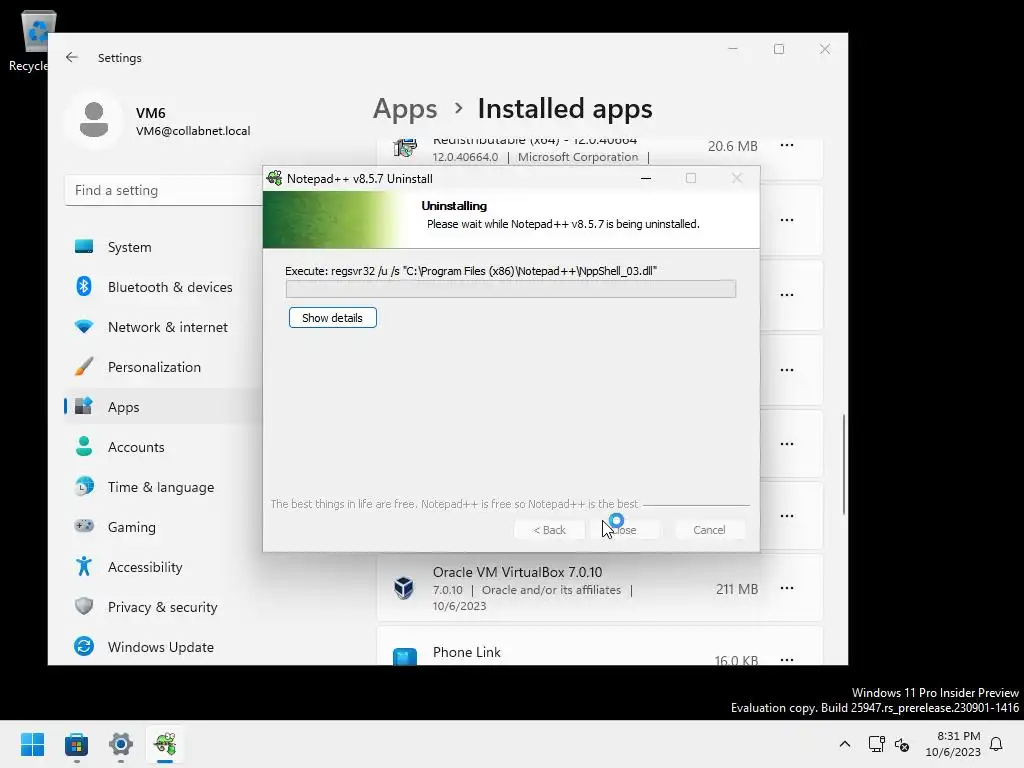Click the Oracle VM VirtualBox 7.0.10 title text
1024x768 pixels.
click(517, 572)
